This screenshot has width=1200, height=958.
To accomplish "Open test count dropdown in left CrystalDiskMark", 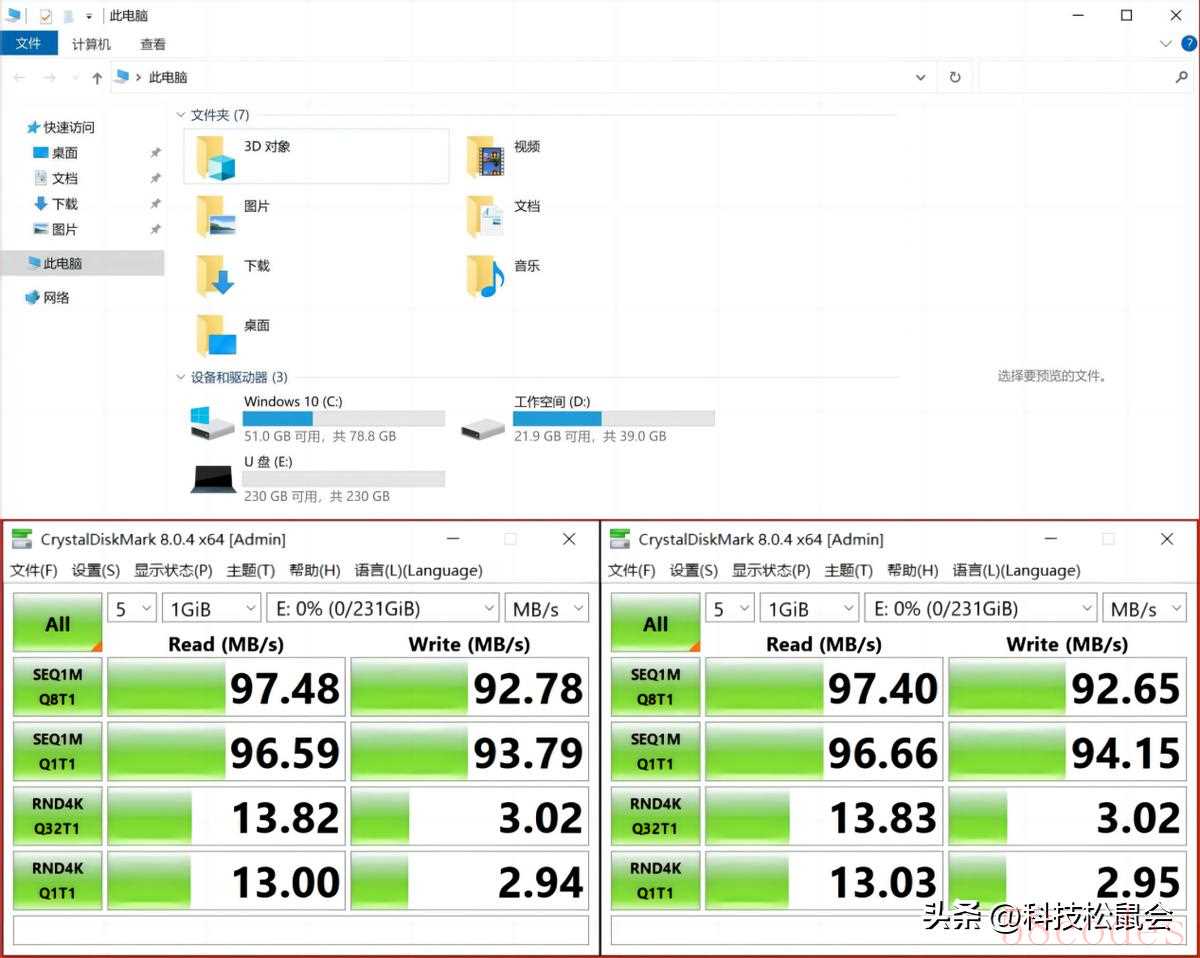I will [x=132, y=608].
